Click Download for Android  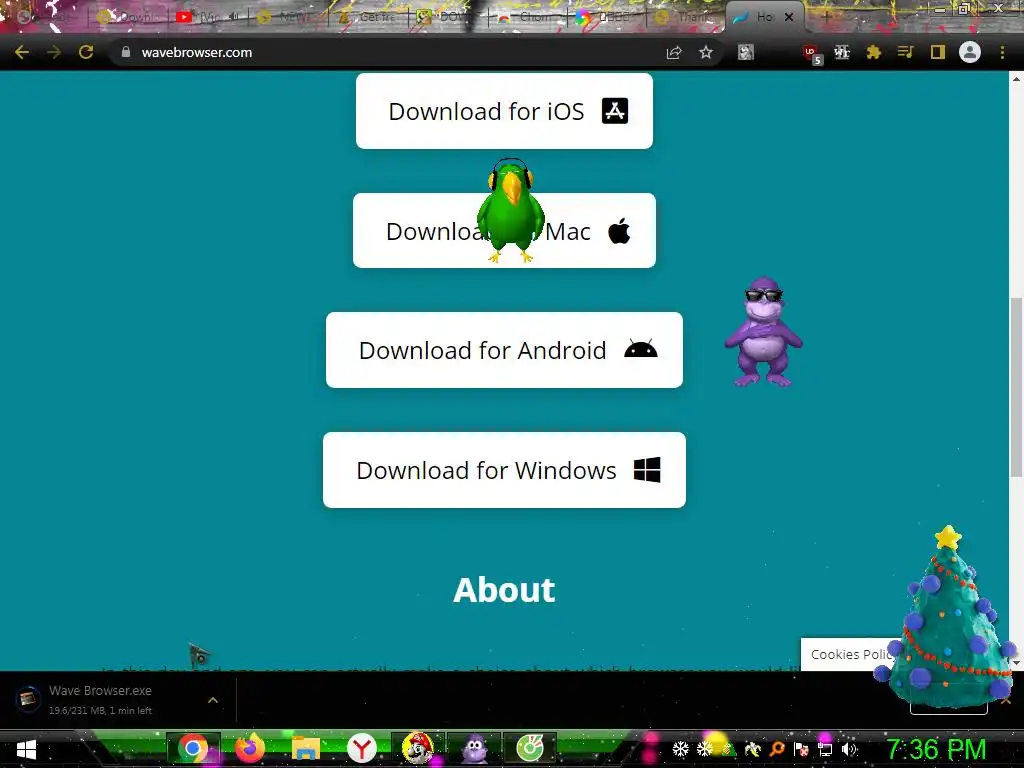504,350
